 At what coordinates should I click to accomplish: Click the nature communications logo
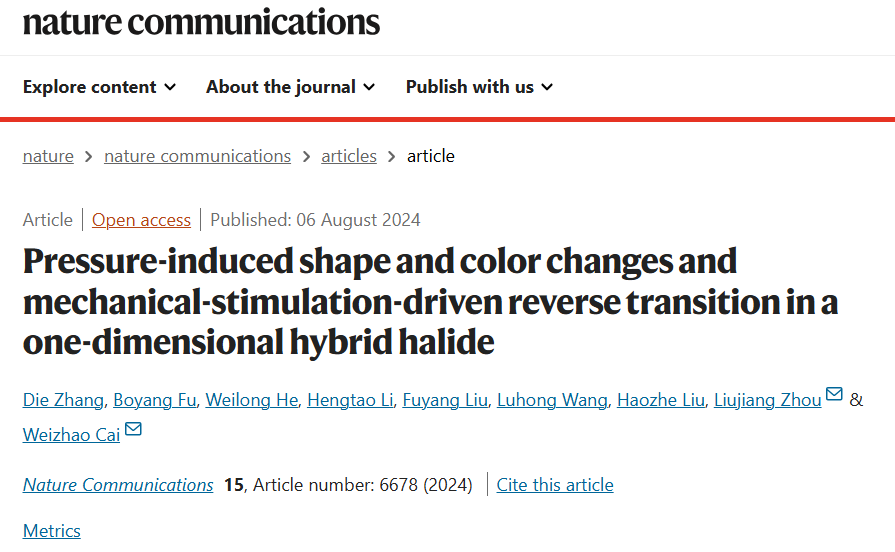[201, 23]
